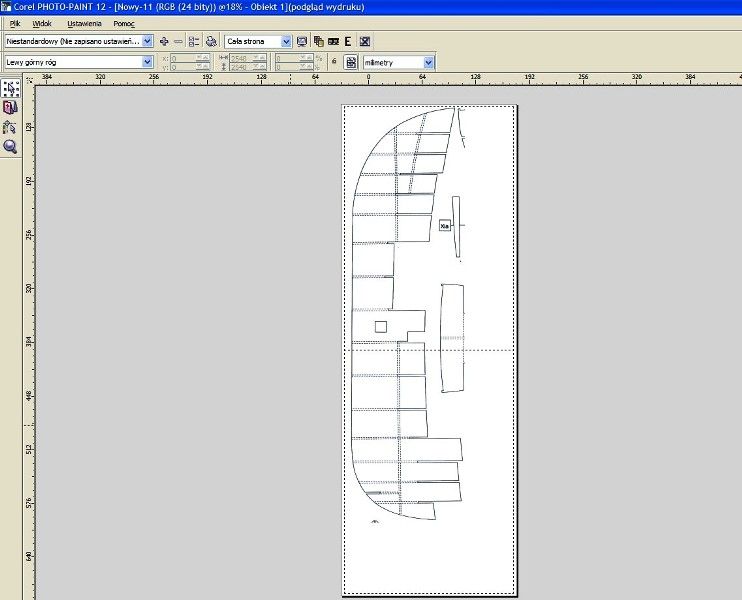The width and height of the screenshot is (742, 600).
Task: Select the Pick tool in the toolbox
Action: 11,89
